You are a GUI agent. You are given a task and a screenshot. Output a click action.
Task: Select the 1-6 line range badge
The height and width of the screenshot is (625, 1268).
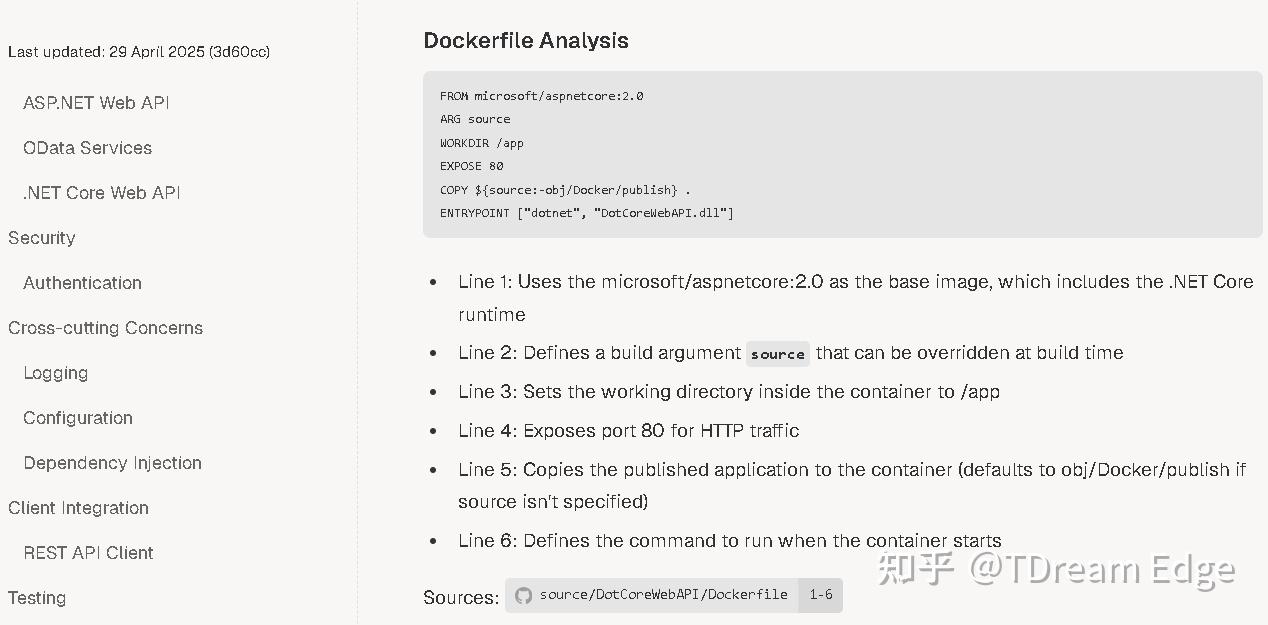[x=820, y=594]
